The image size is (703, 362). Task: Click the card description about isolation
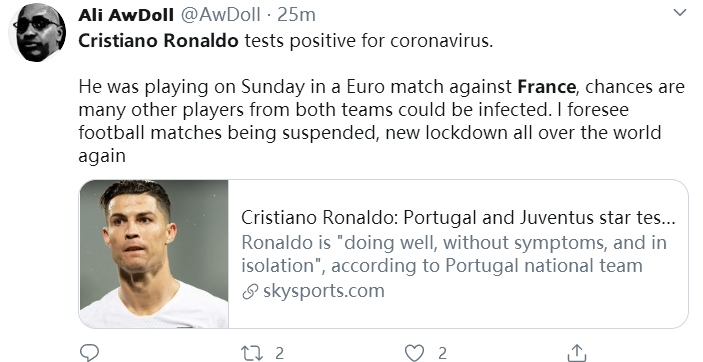tap(454, 254)
